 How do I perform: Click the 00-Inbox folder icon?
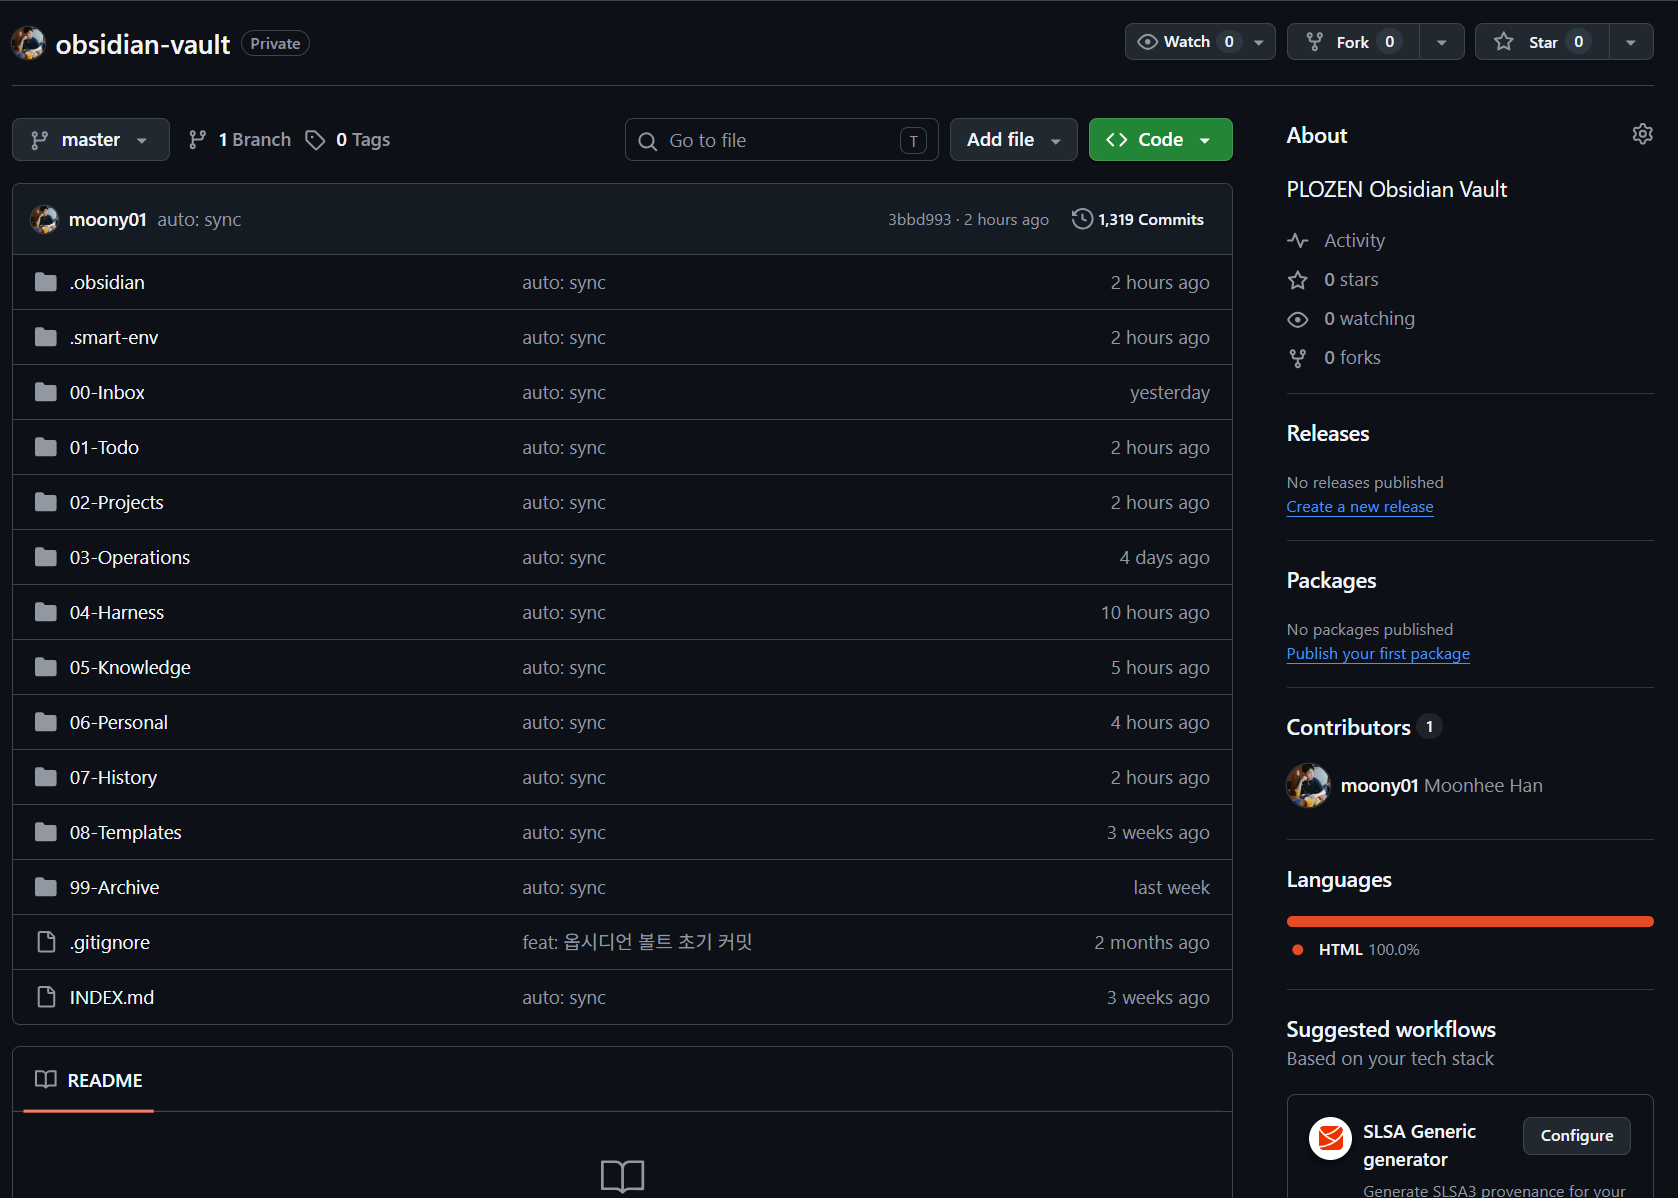pos(45,392)
